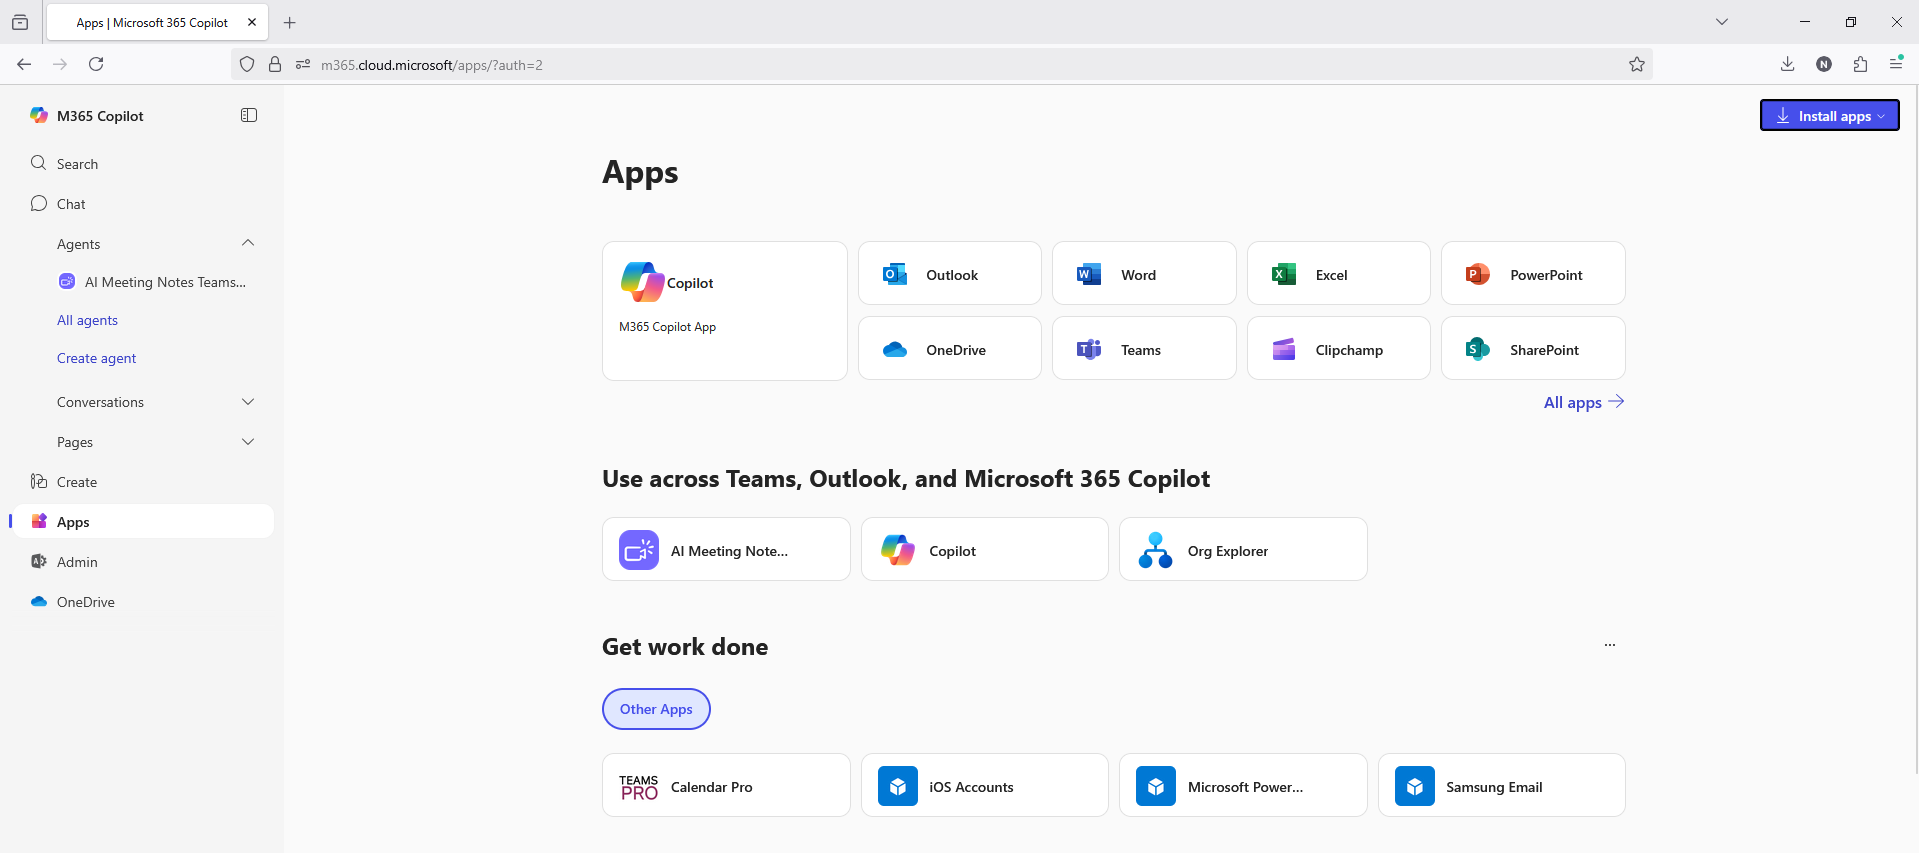This screenshot has width=1919, height=853.
Task: Open site permissions icon in address bar
Action: point(303,64)
